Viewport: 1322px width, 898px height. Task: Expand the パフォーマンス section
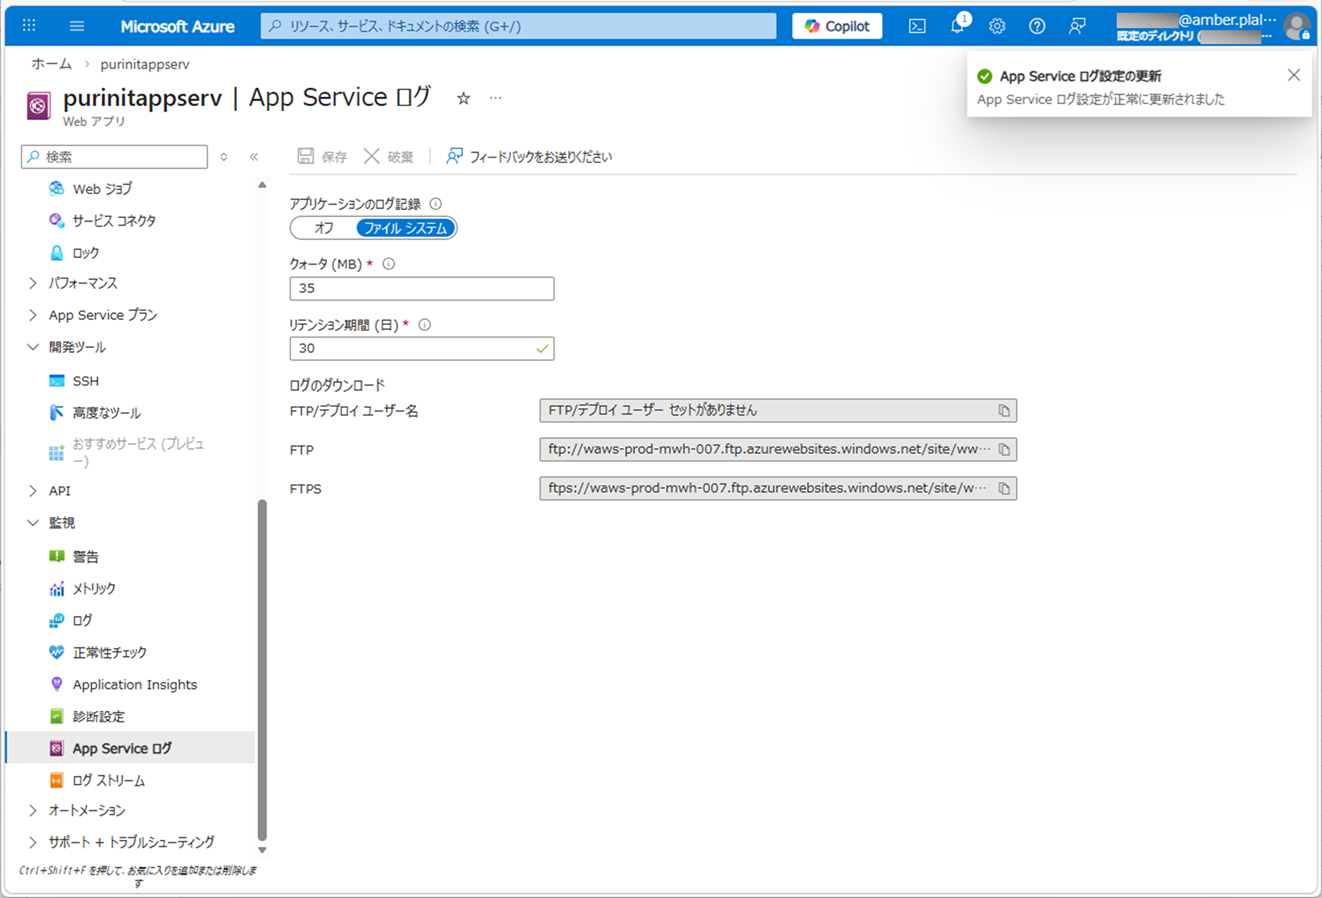(33, 283)
